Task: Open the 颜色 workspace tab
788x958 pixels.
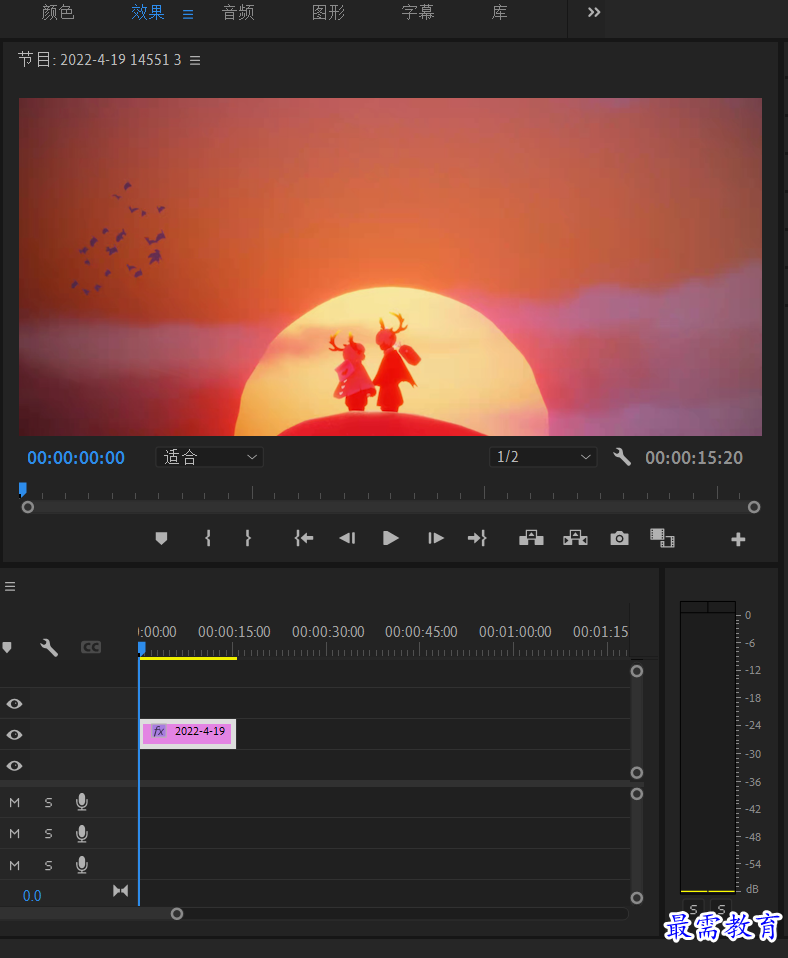Action: pyautogui.click(x=58, y=12)
